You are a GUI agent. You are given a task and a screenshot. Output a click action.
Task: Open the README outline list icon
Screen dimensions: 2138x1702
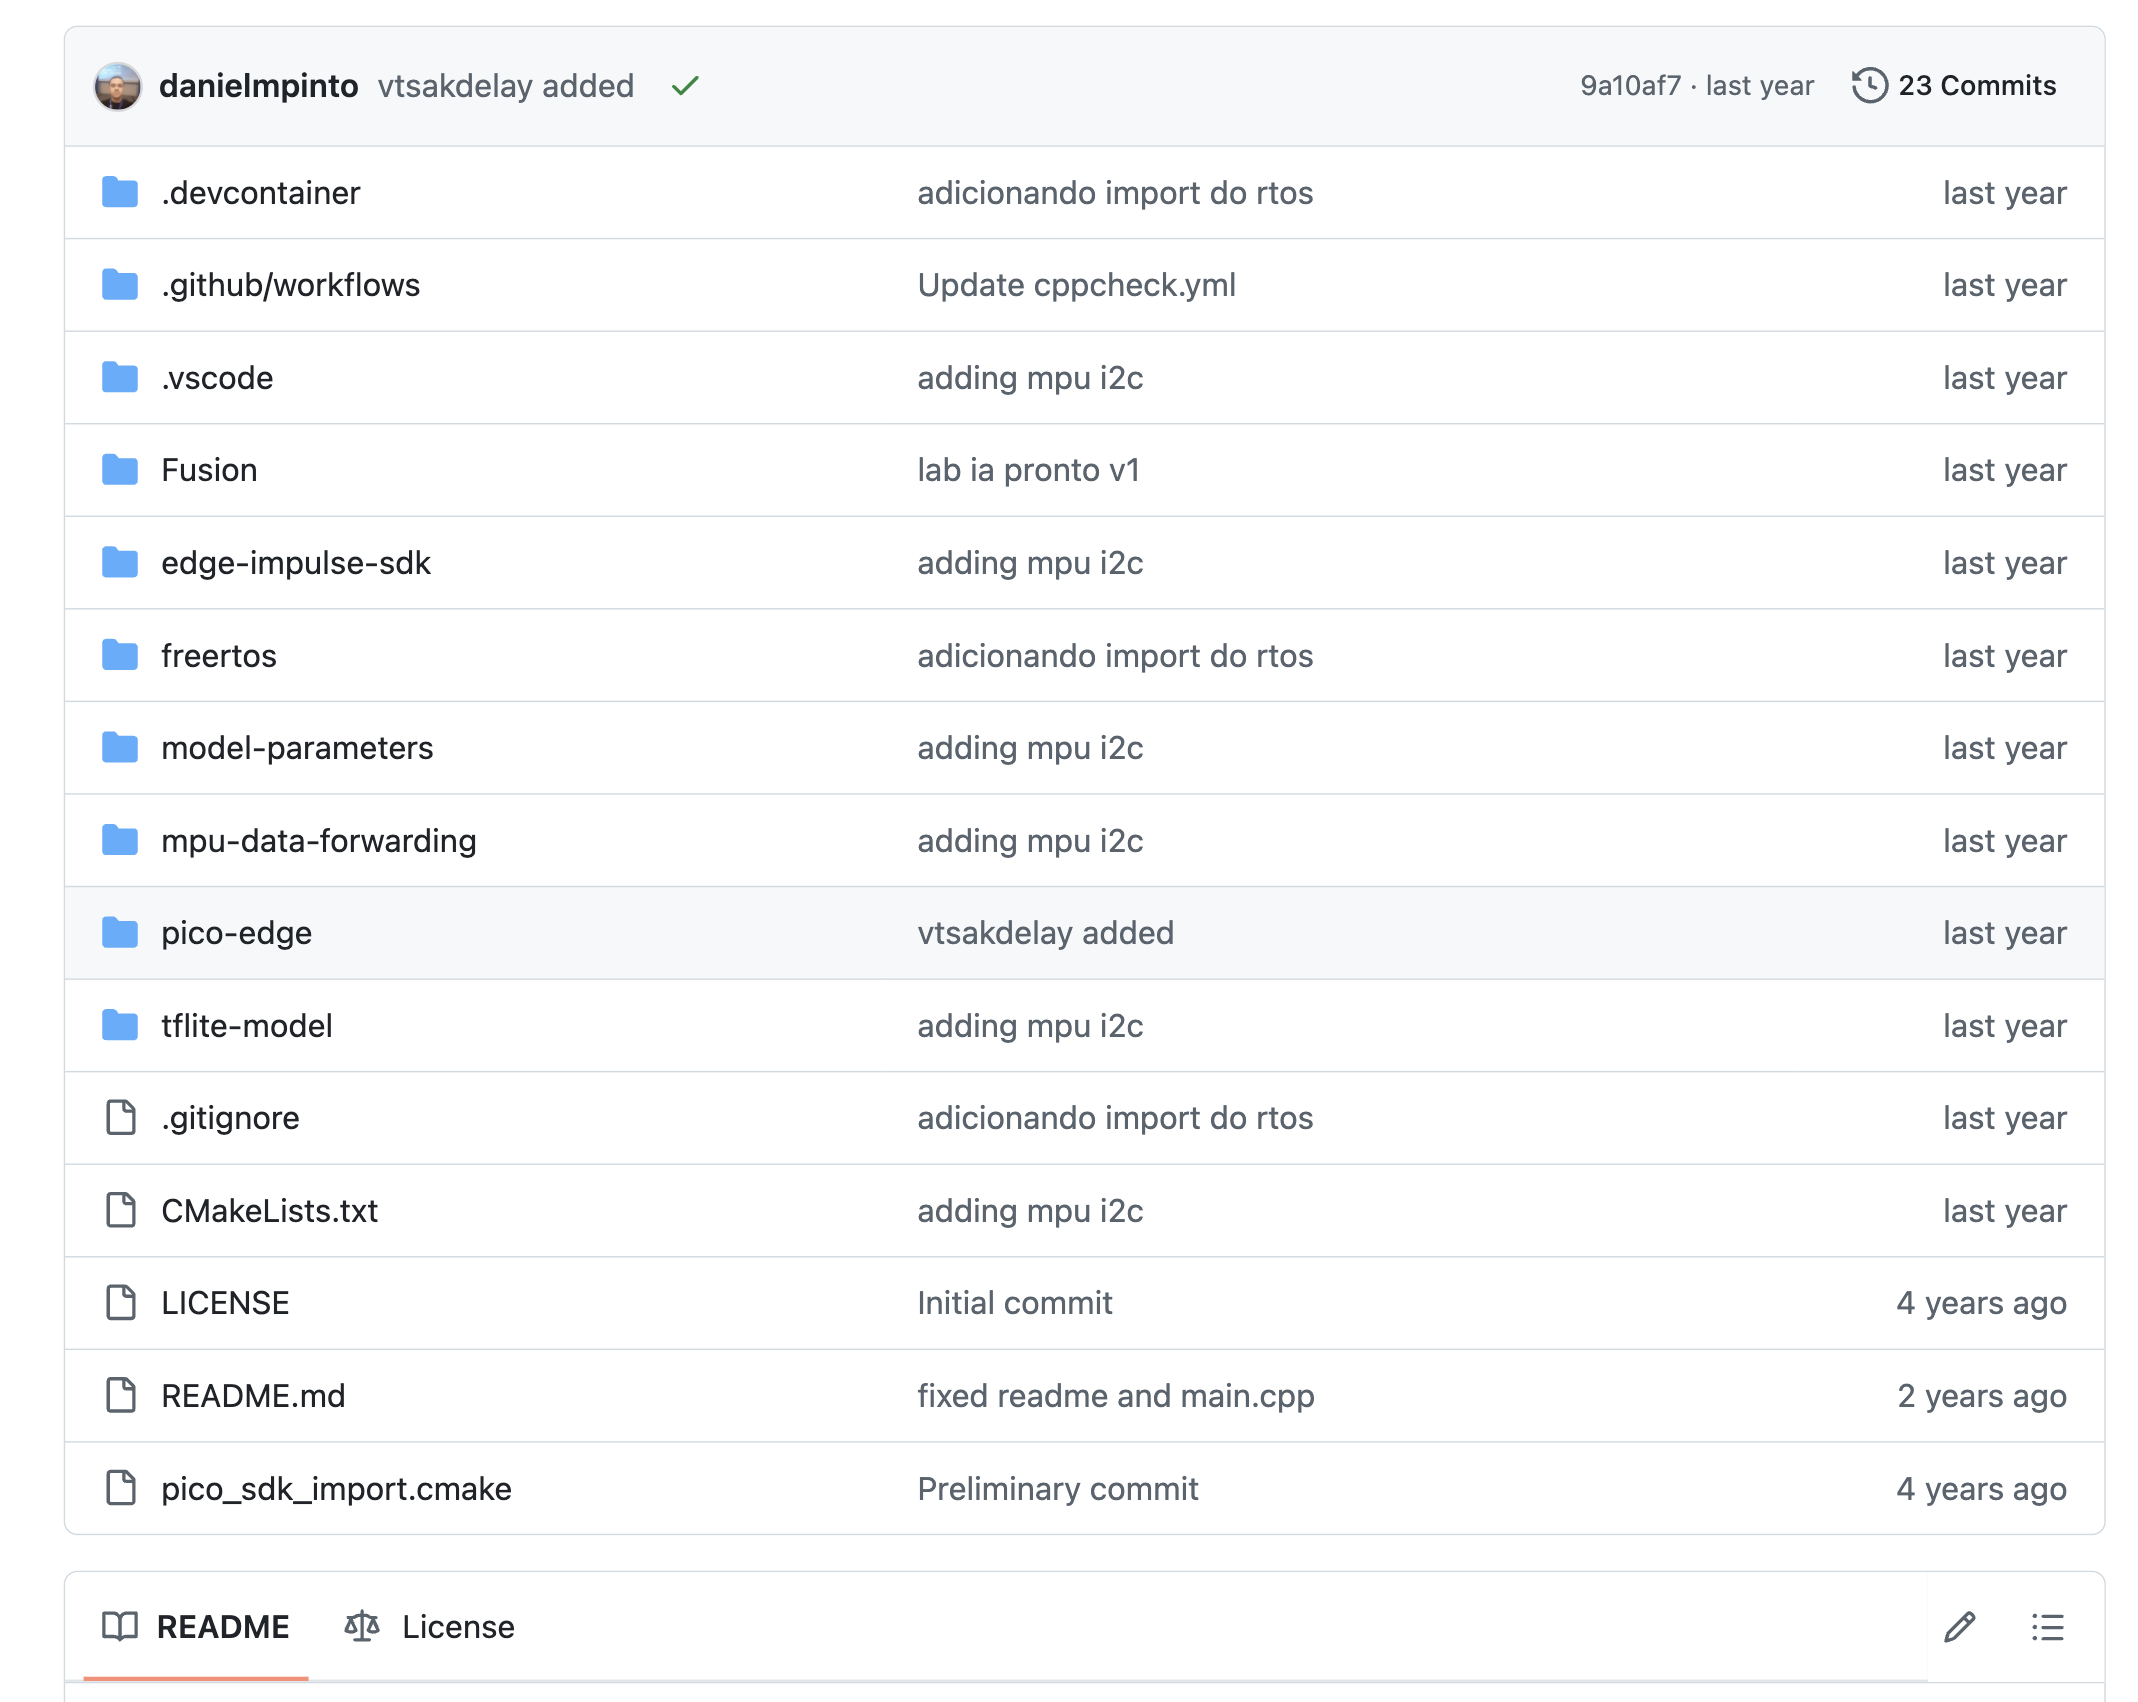coord(2047,1627)
